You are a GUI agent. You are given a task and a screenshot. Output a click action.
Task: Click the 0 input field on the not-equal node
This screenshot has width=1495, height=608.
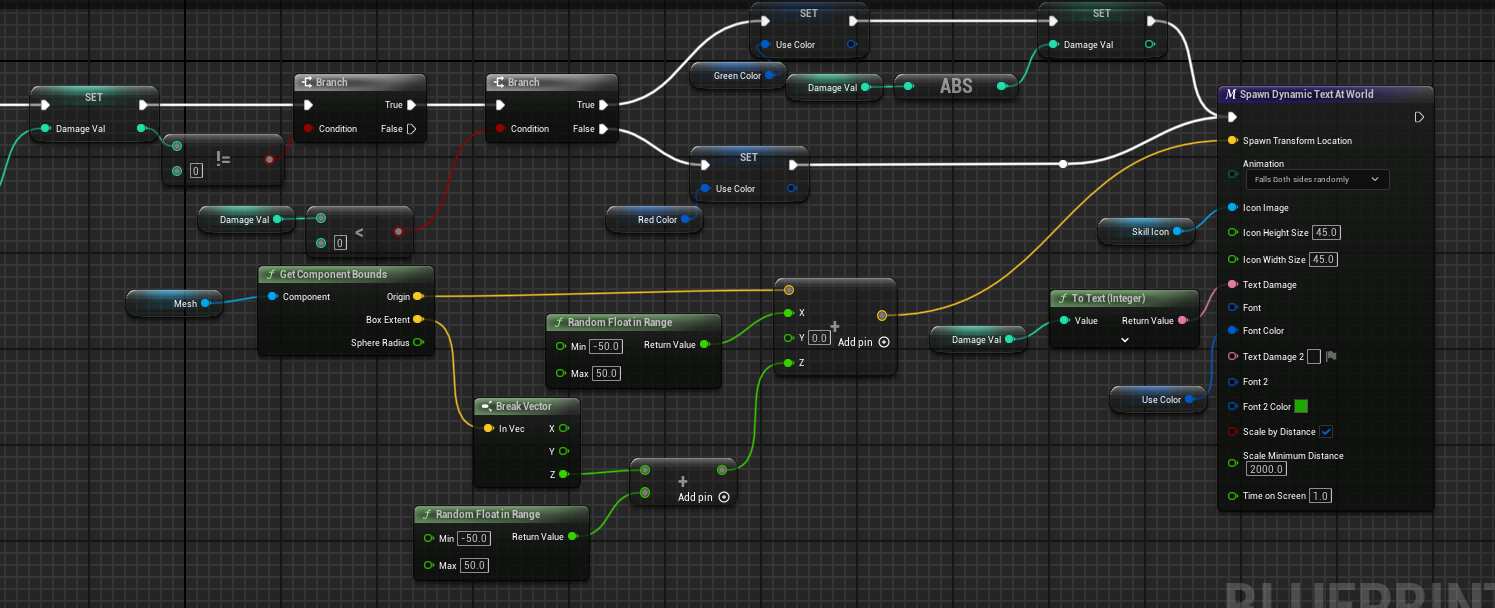(196, 171)
